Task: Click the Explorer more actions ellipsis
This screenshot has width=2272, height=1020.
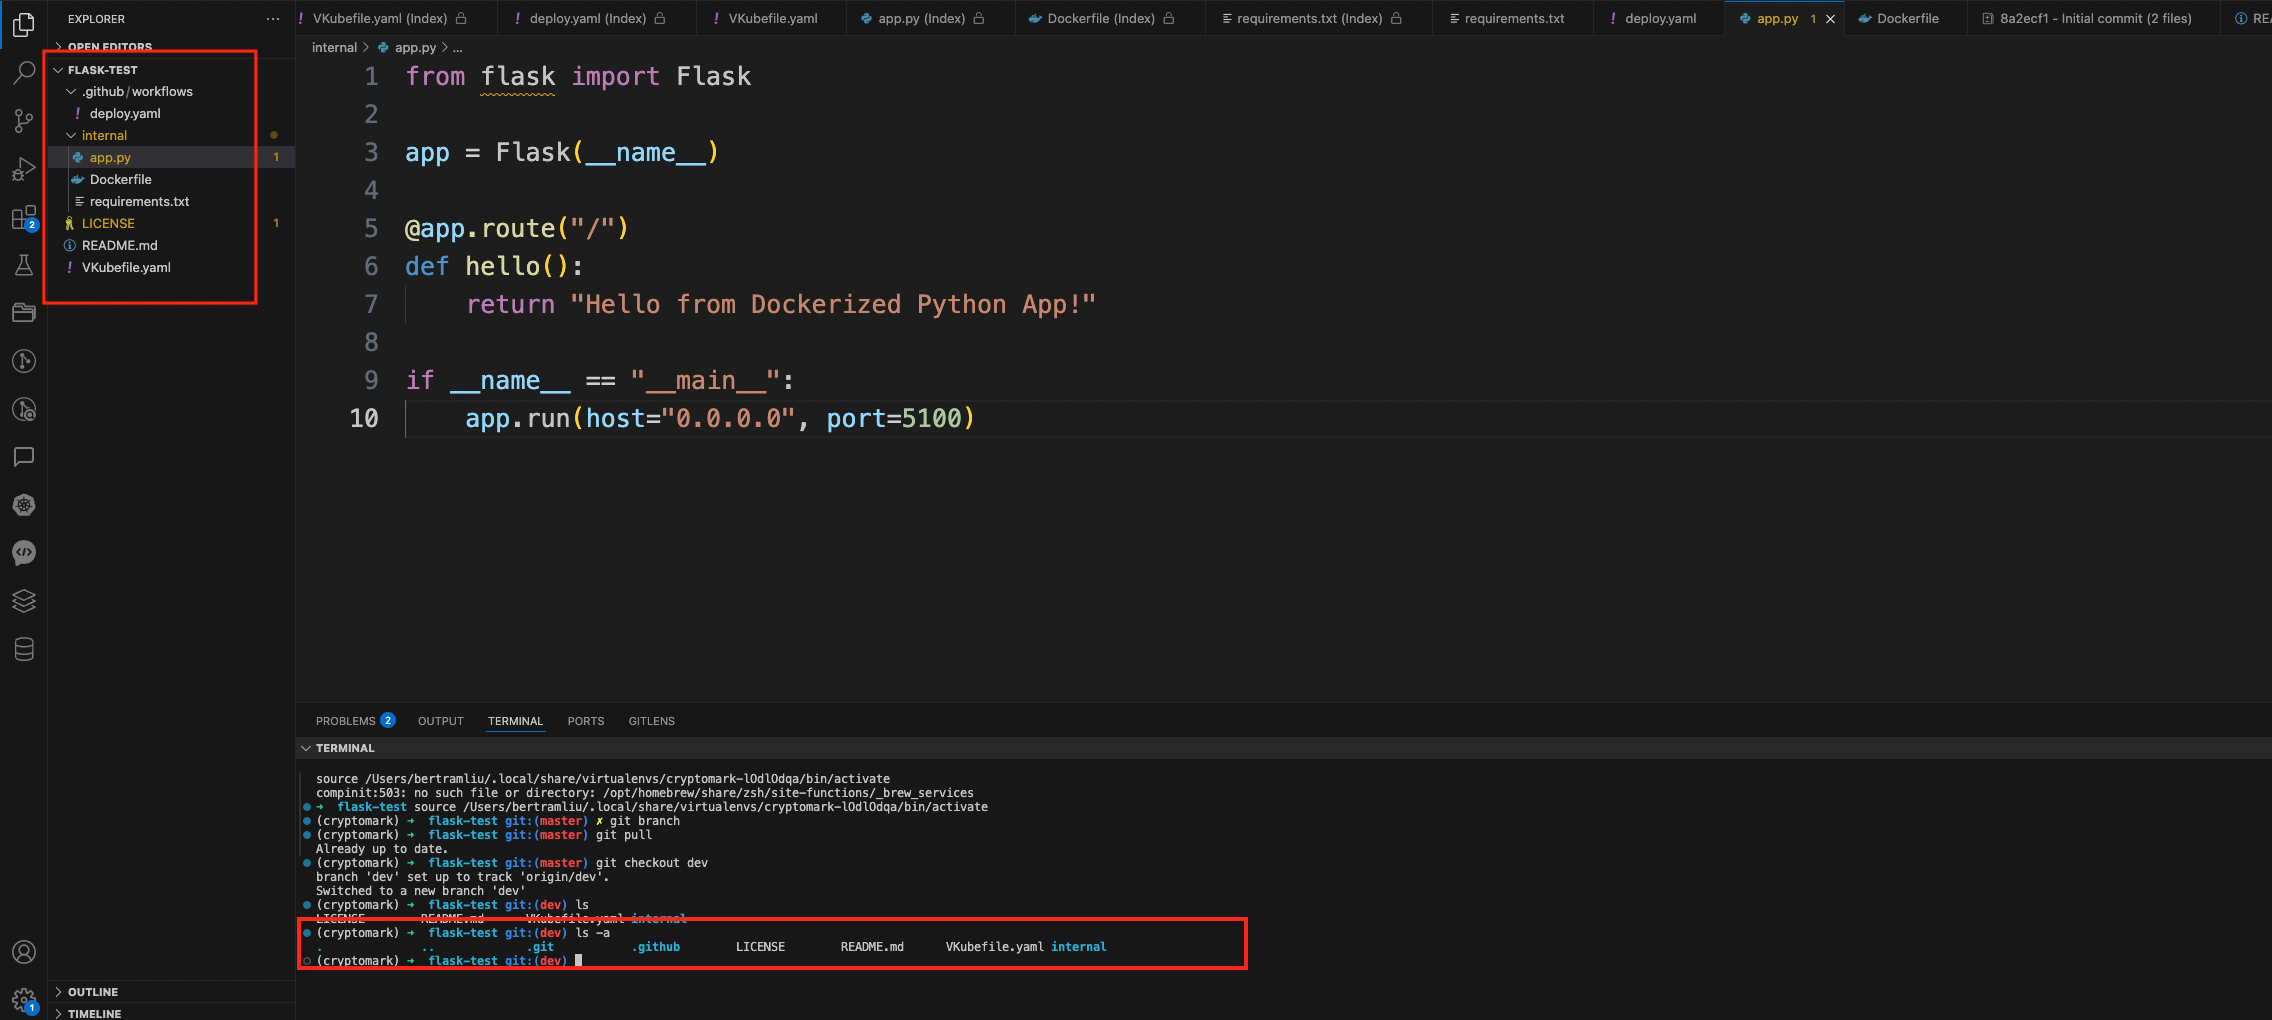Action: click(273, 19)
